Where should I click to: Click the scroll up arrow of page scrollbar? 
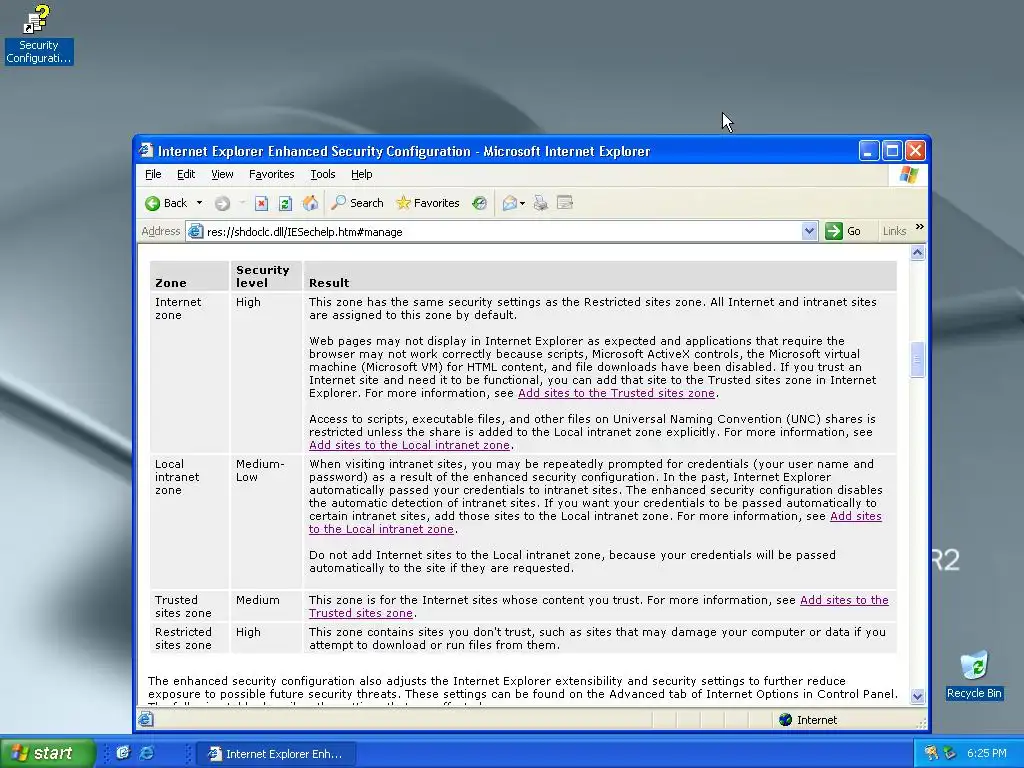(918, 253)
